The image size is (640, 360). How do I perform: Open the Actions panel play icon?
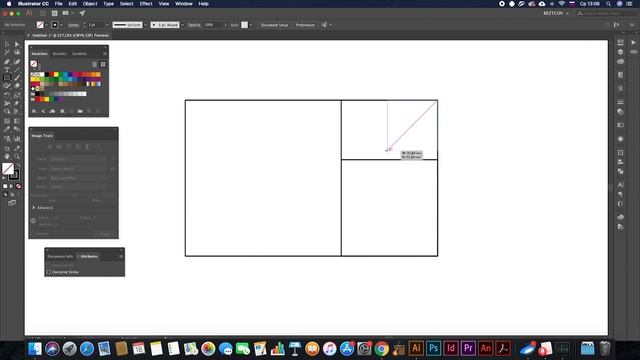[633, 42]
